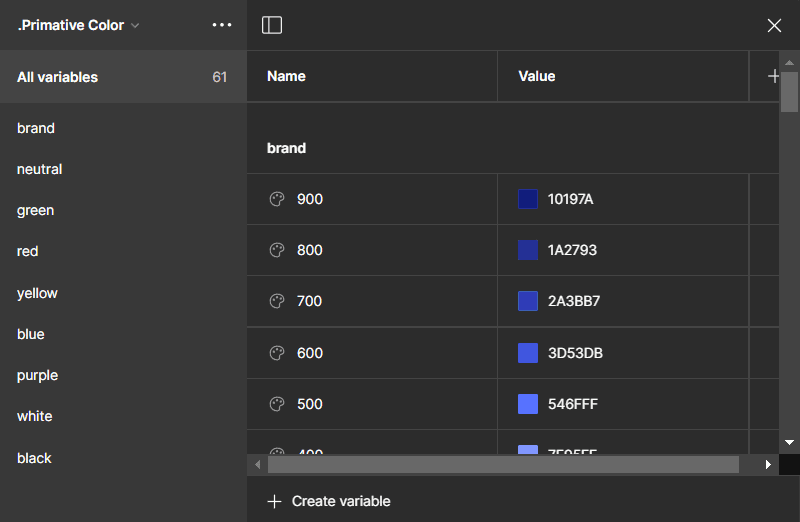Open color swatch for 10197A

point(528,199)
